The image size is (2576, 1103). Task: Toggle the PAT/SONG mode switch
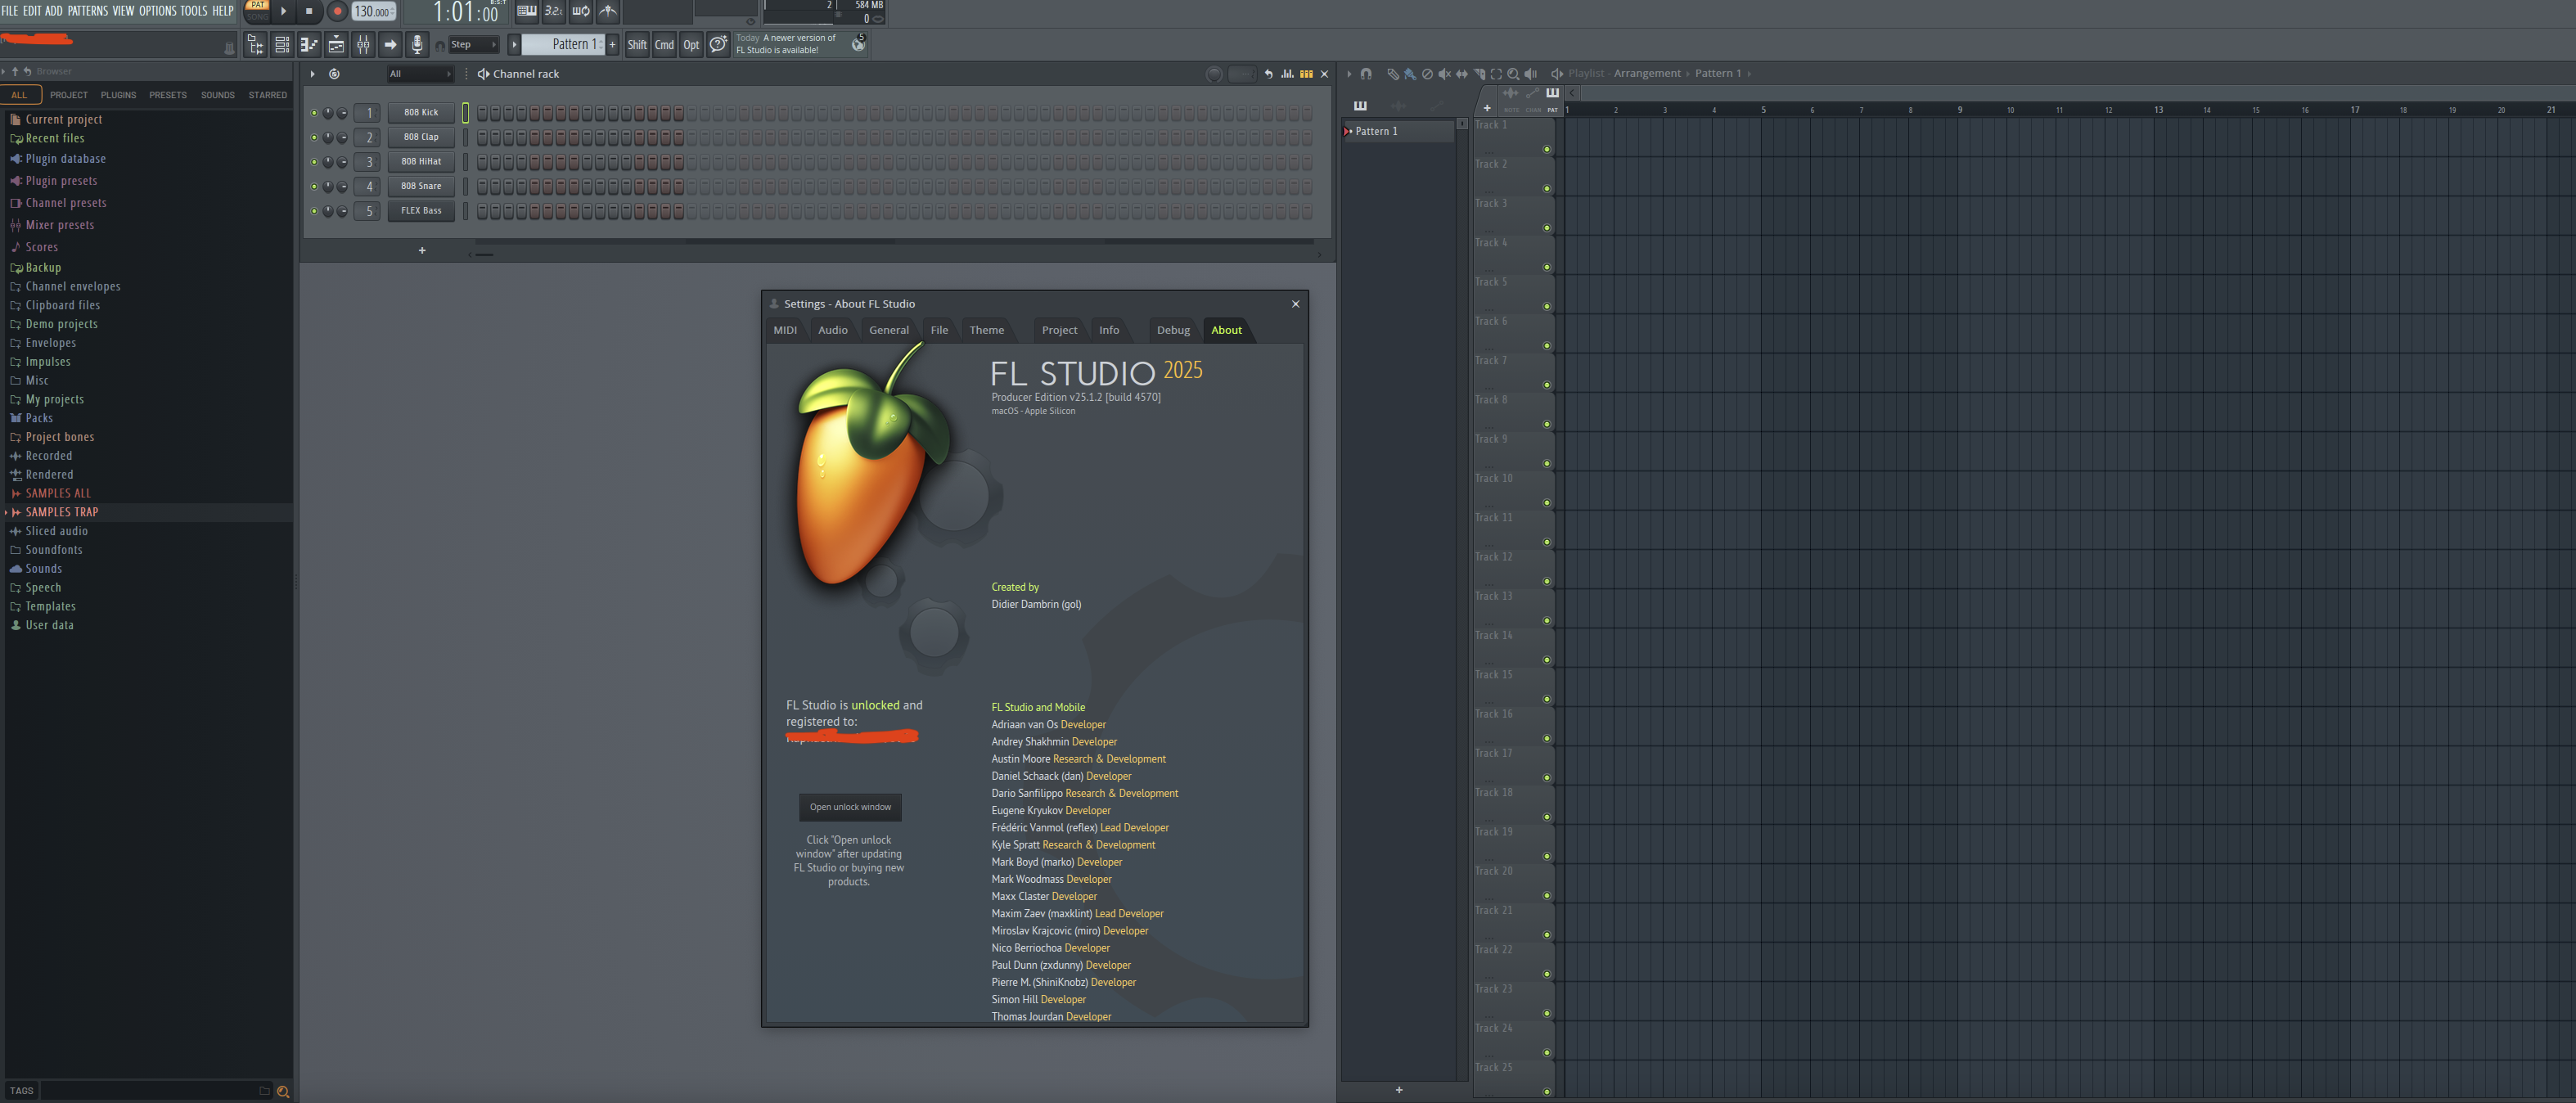point(258,11)
